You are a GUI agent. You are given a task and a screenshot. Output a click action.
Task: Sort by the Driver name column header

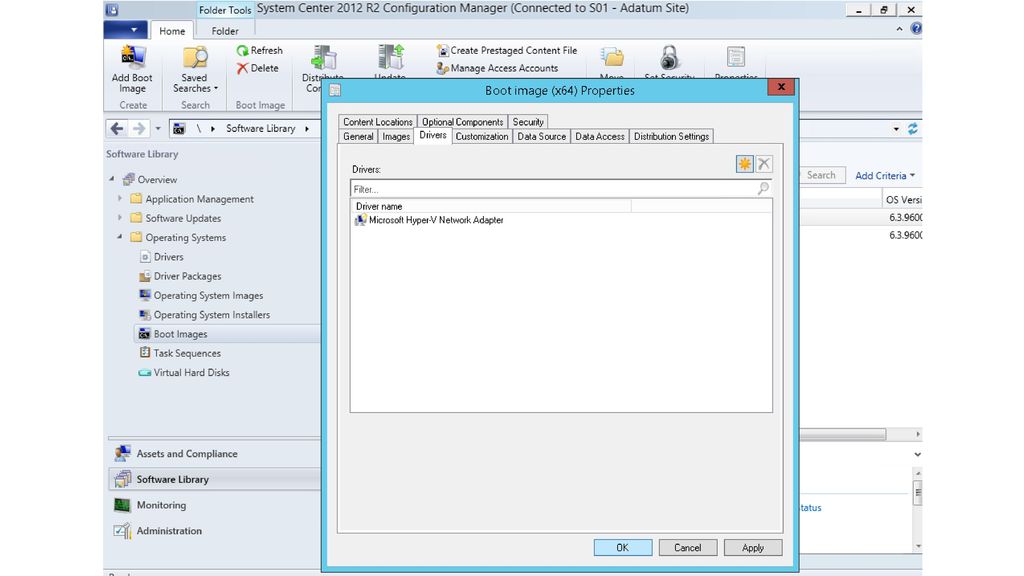coord(491,206)
